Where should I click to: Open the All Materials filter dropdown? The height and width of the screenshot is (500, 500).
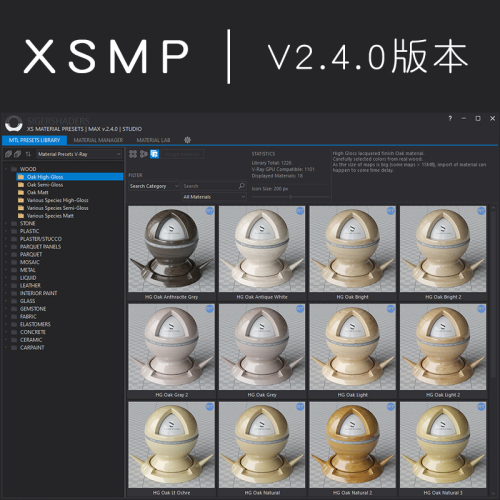click(214, 197)
